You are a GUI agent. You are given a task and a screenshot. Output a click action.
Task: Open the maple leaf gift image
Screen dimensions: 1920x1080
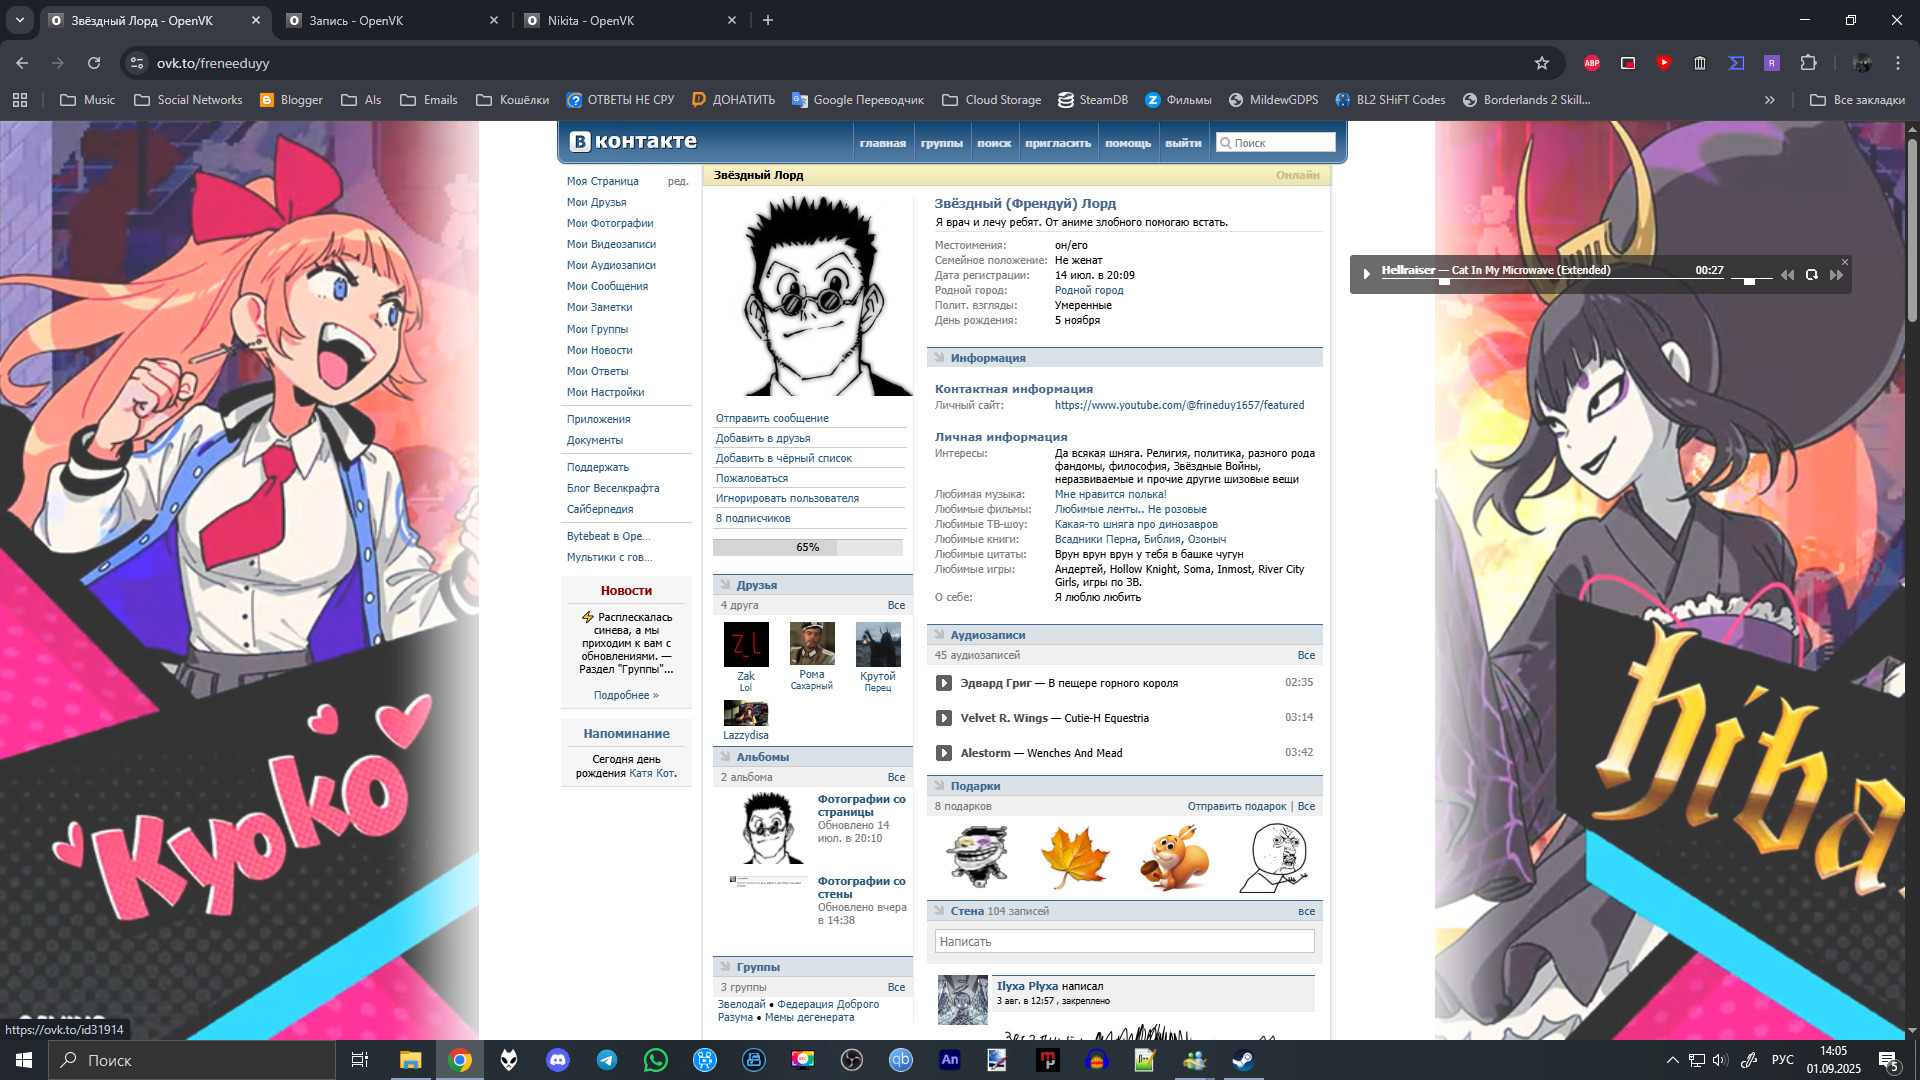(x=1075, y=857)
